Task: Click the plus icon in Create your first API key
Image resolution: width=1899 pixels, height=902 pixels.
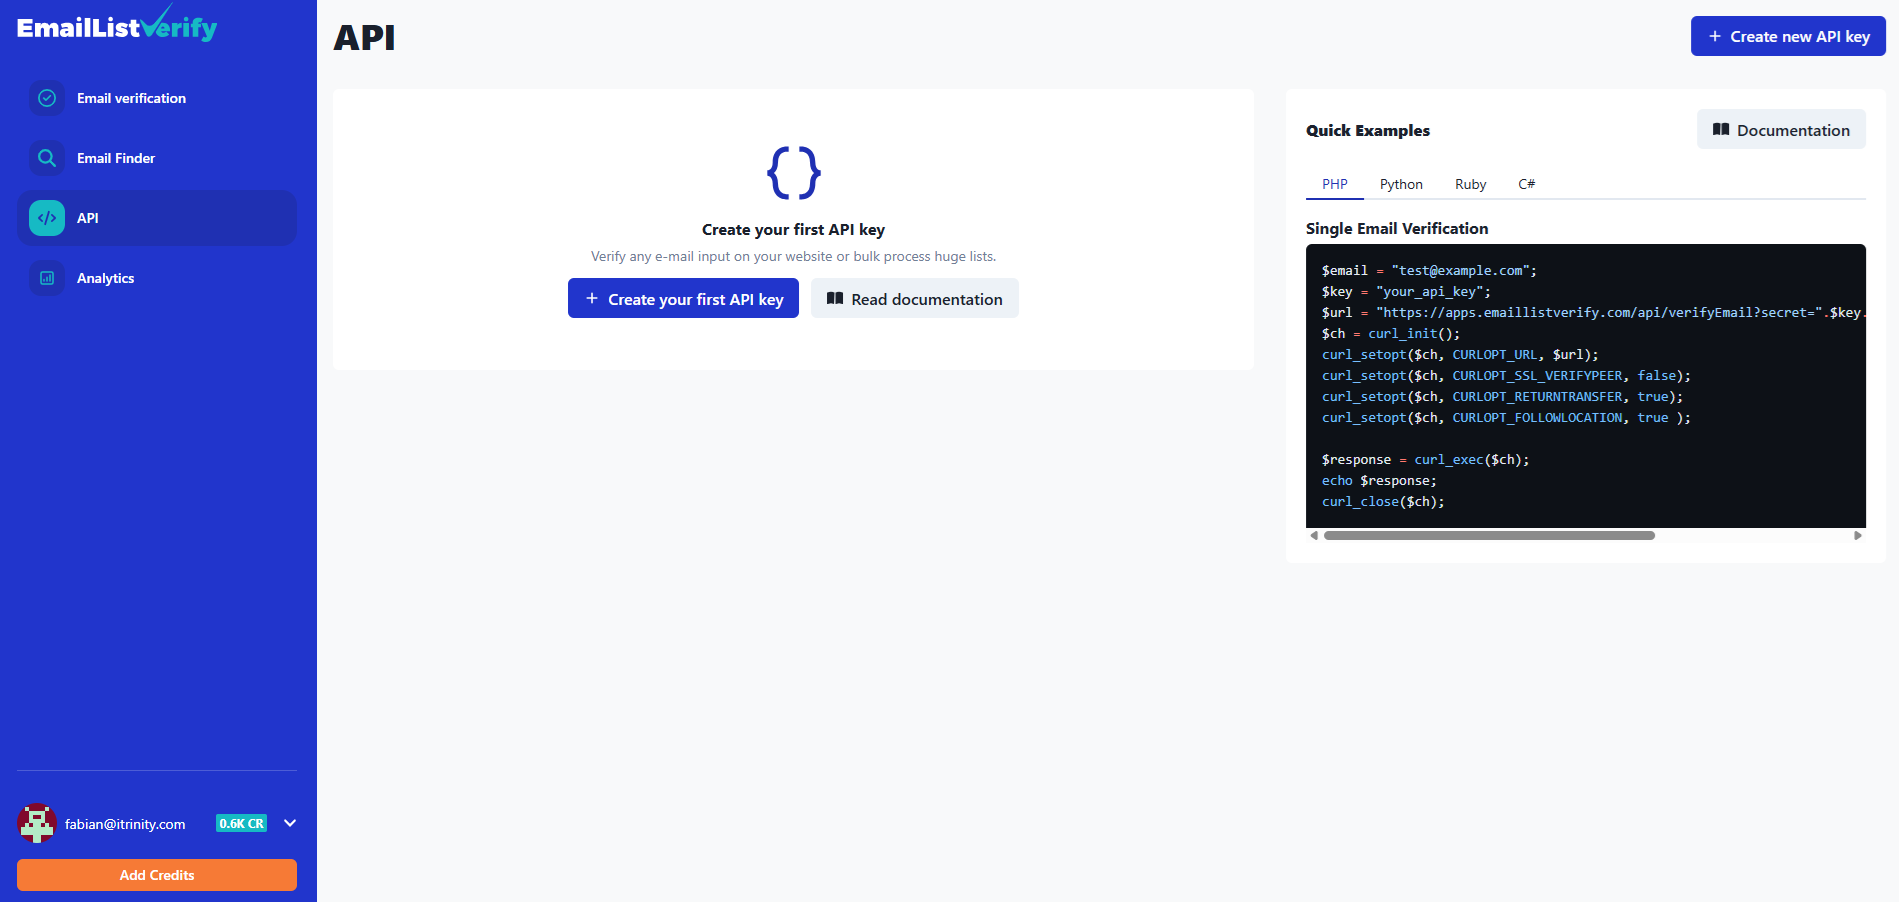Action: pyautogui.click(x=592, y=298)
